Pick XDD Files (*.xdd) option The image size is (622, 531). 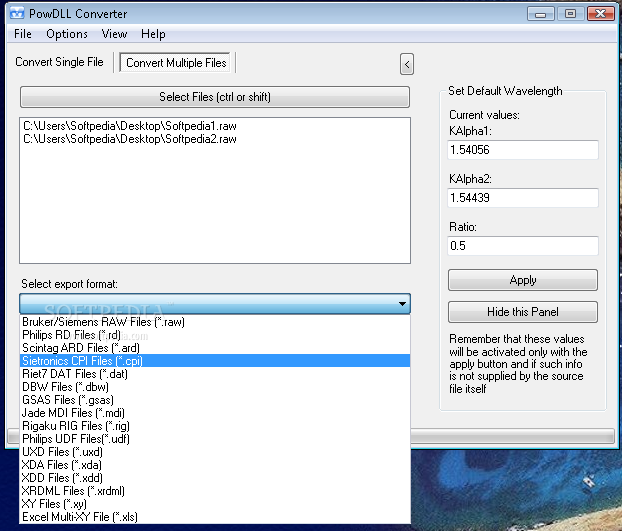click(215, 478)
